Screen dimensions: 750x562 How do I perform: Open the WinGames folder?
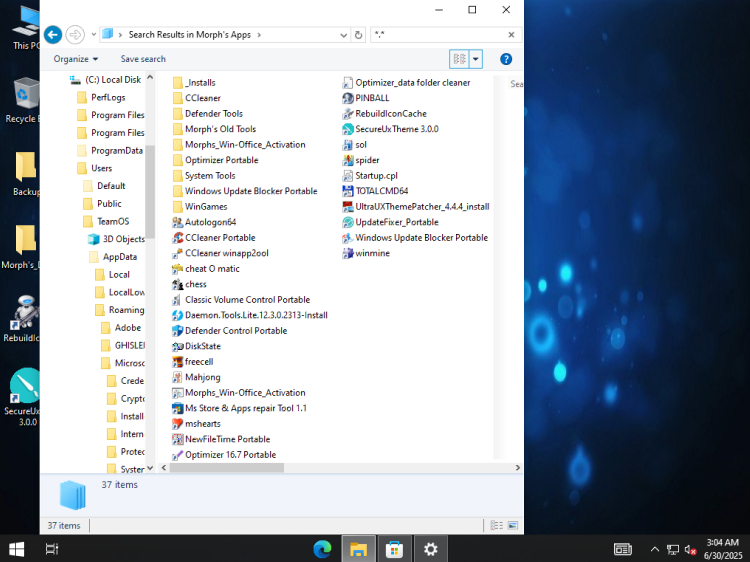pyautogui.click(x=200, y=207)
